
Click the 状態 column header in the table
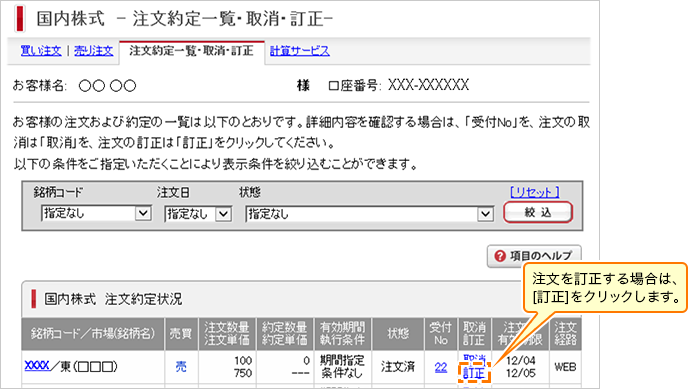click(x=398, y=334)
